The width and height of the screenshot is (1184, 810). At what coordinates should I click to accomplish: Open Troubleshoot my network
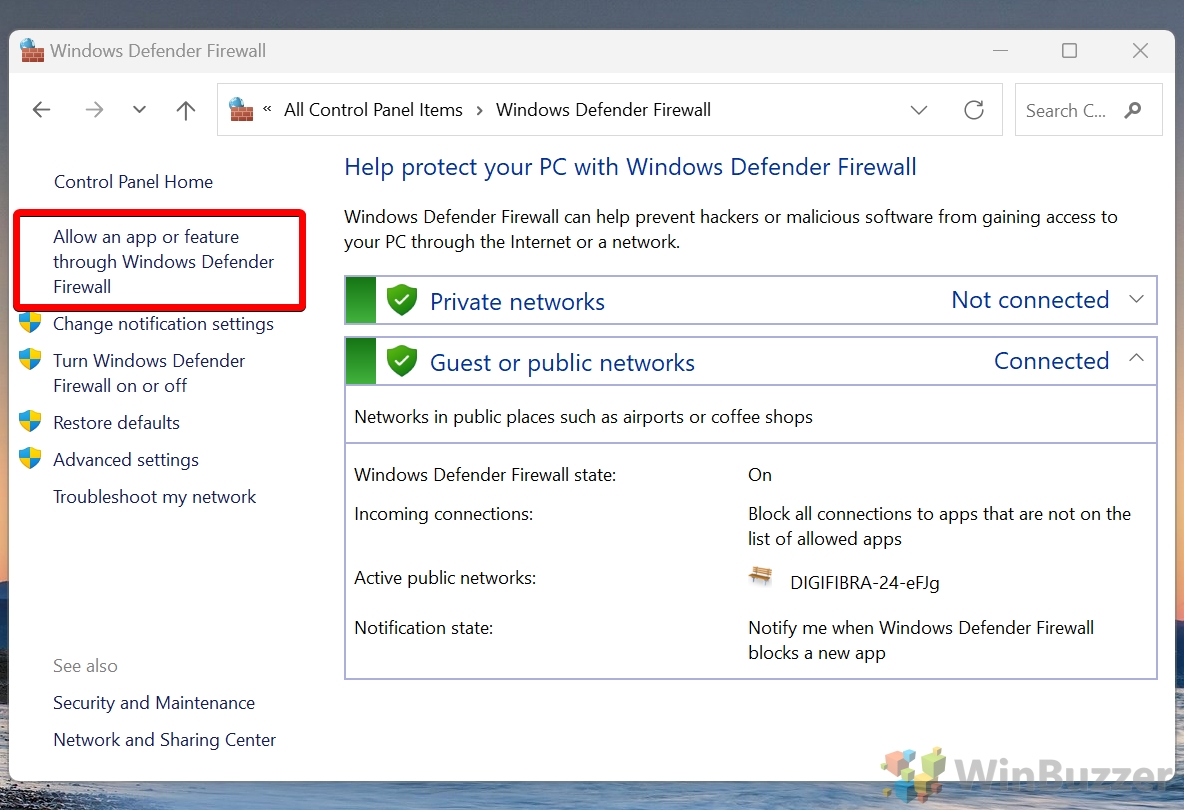pyautogui.click(x=154, y=497)
